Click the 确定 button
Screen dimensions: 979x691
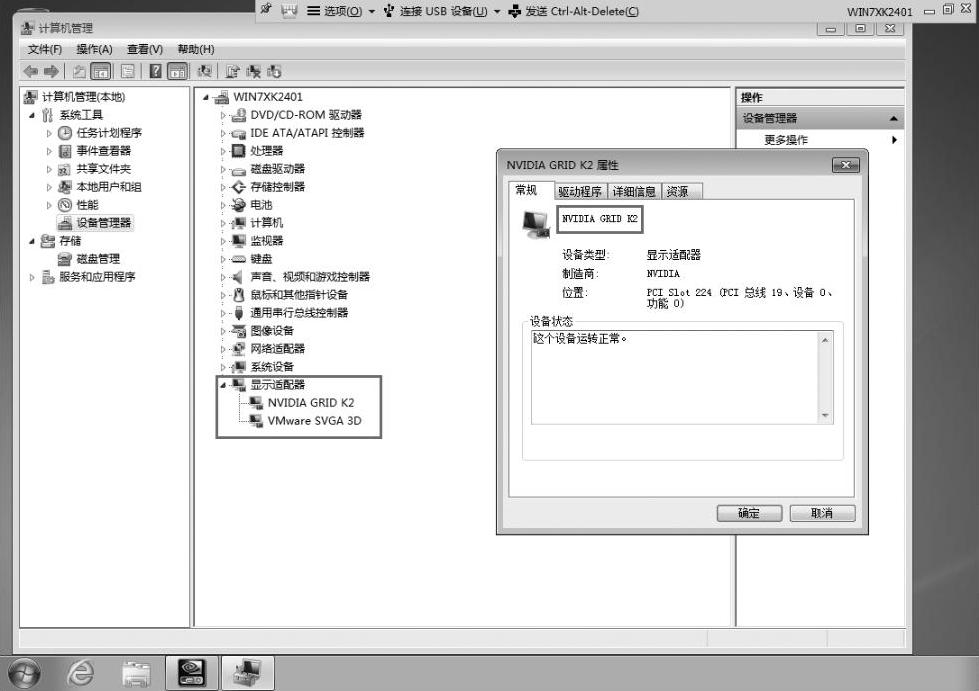pos(749,513)
